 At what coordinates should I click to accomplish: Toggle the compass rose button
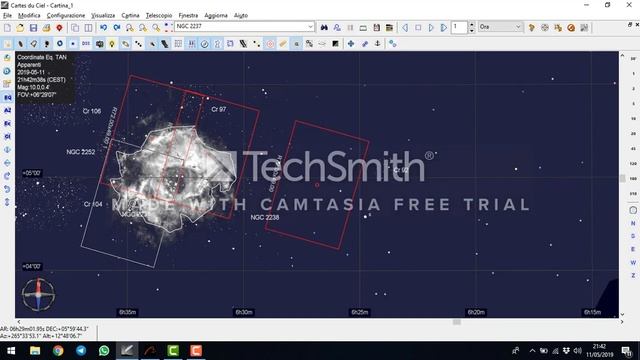coord(204,44)
